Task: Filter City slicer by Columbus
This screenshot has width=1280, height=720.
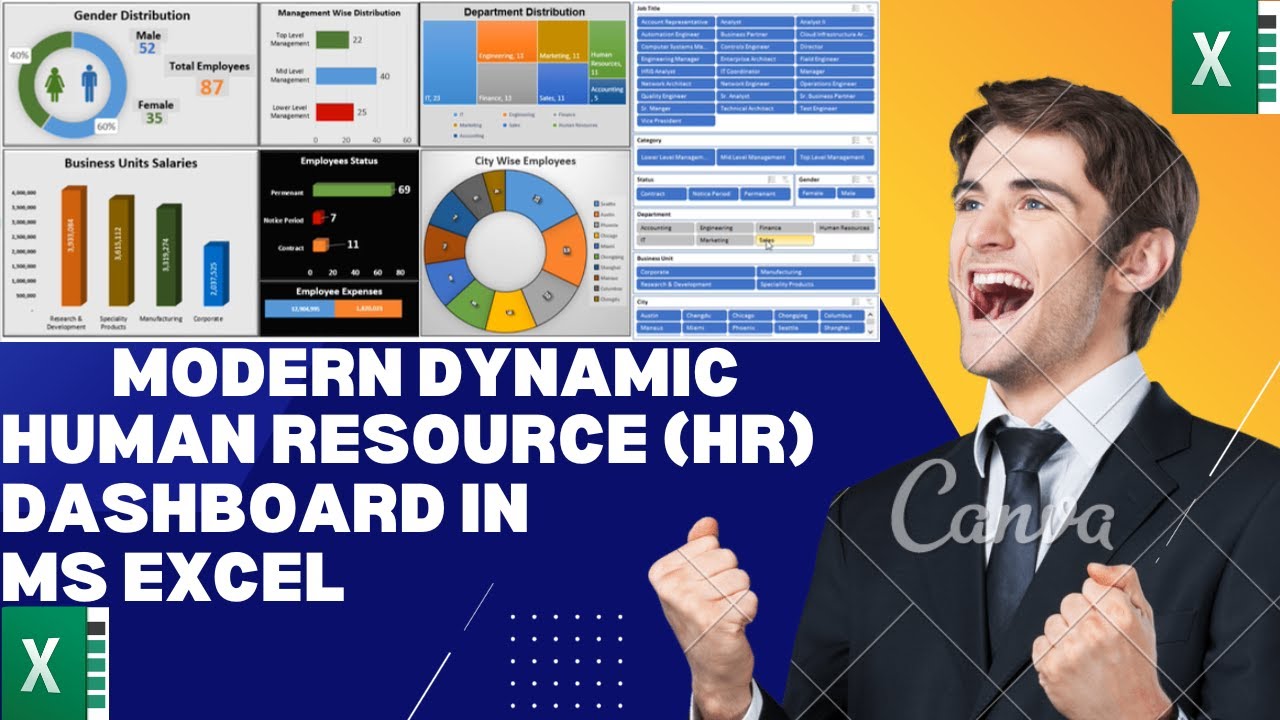Action: click(842, 316)
